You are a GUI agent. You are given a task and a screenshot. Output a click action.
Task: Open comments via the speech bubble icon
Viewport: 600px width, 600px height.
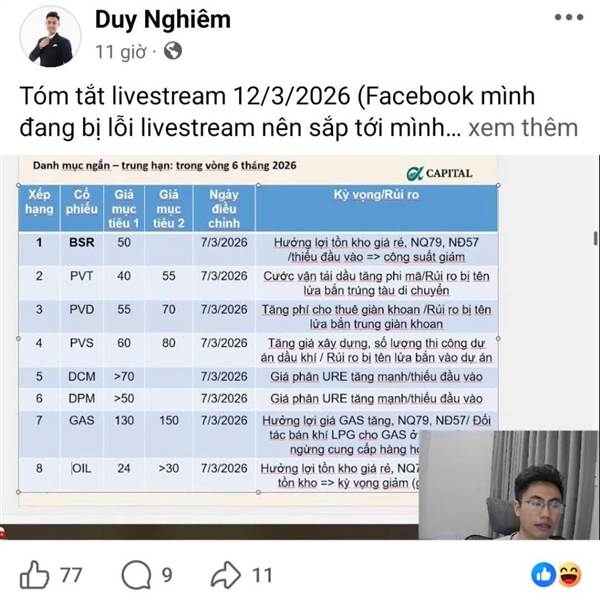137,575
